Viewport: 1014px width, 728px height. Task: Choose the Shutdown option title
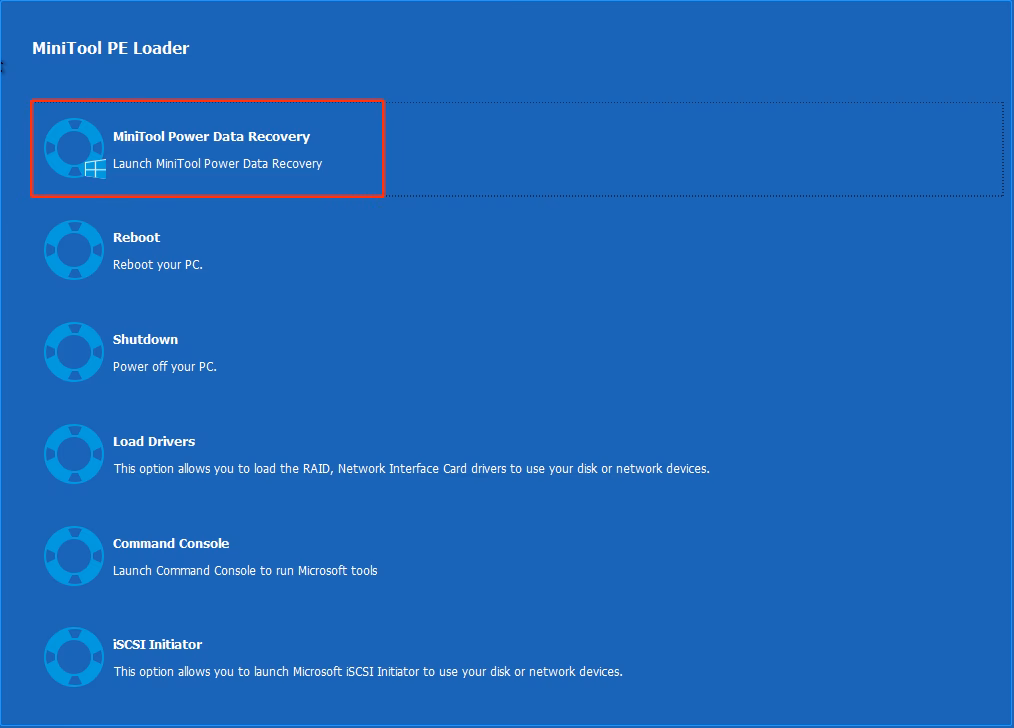(x=146, y=339)
